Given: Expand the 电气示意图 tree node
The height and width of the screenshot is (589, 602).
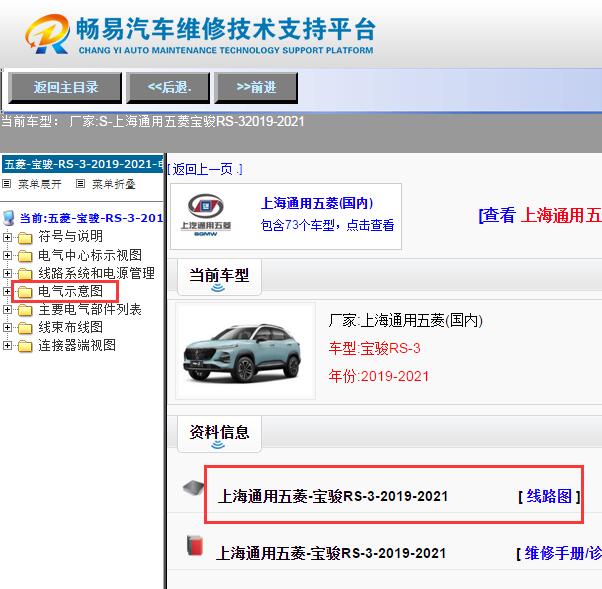Looking at the screenshot, I should tap(7, 291).
